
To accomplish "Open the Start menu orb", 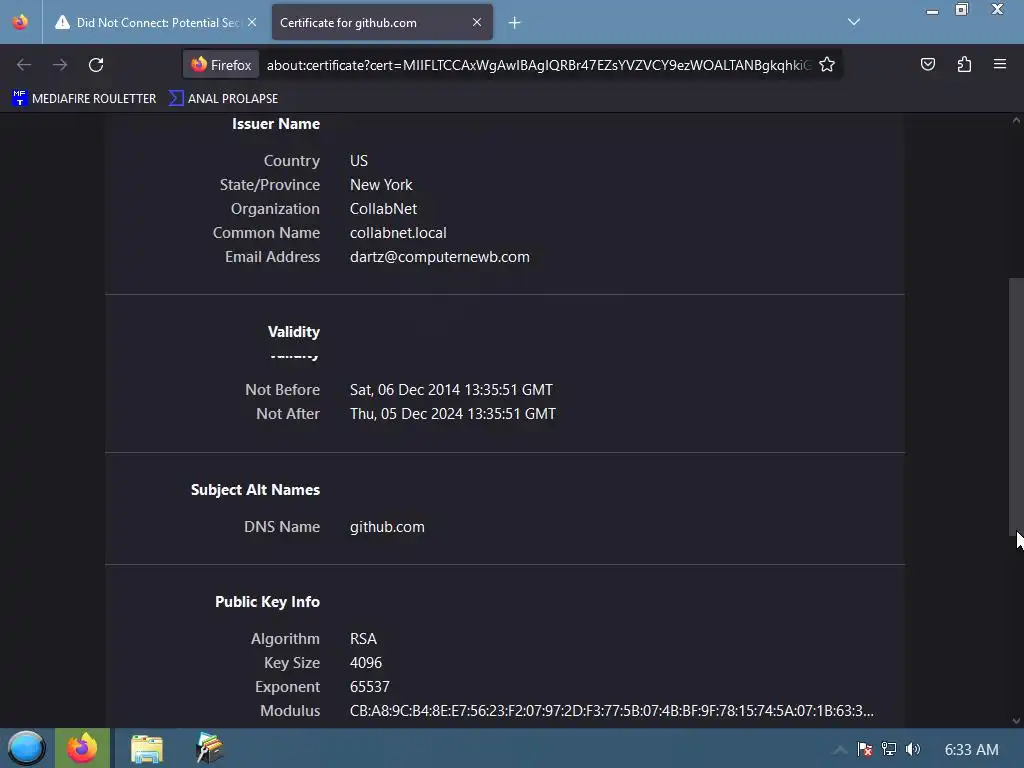I will 26,748.
